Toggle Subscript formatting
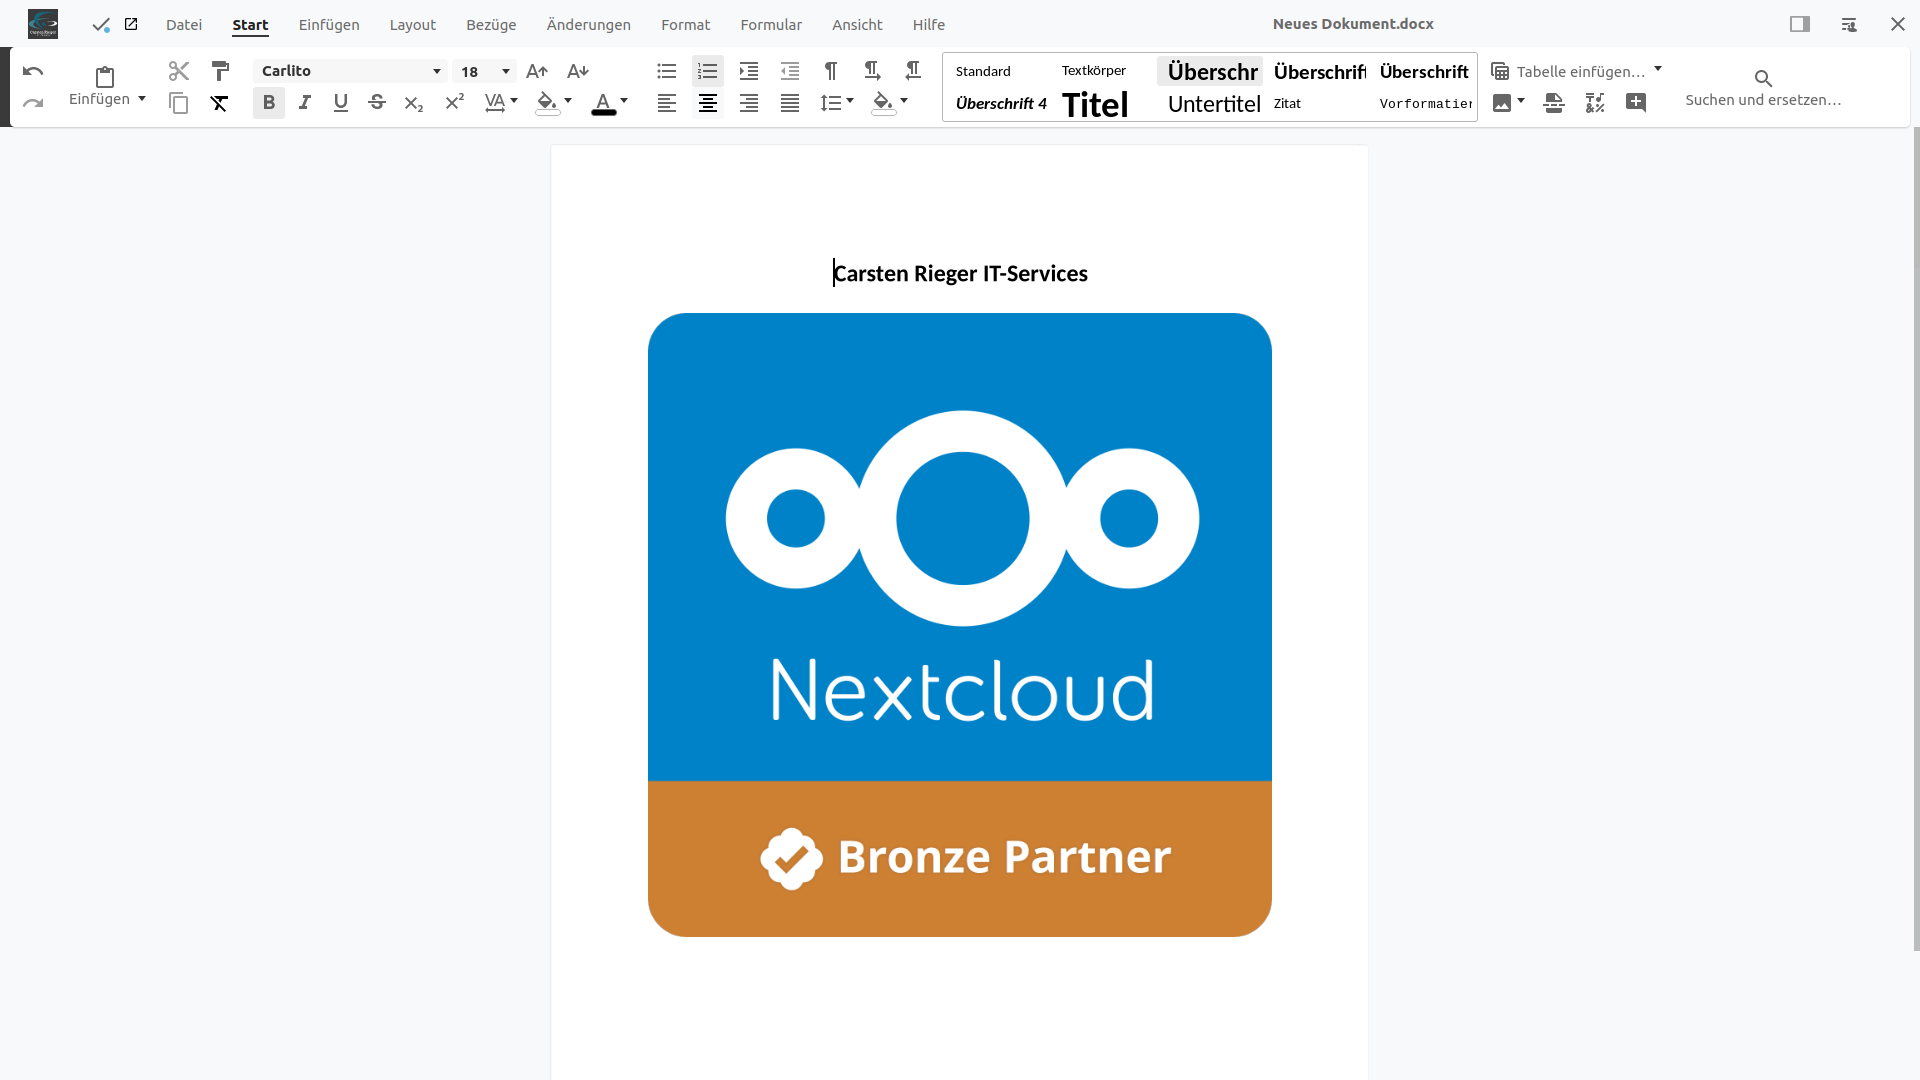The height and width of the screenshot is (1080, 1920). 413,103
